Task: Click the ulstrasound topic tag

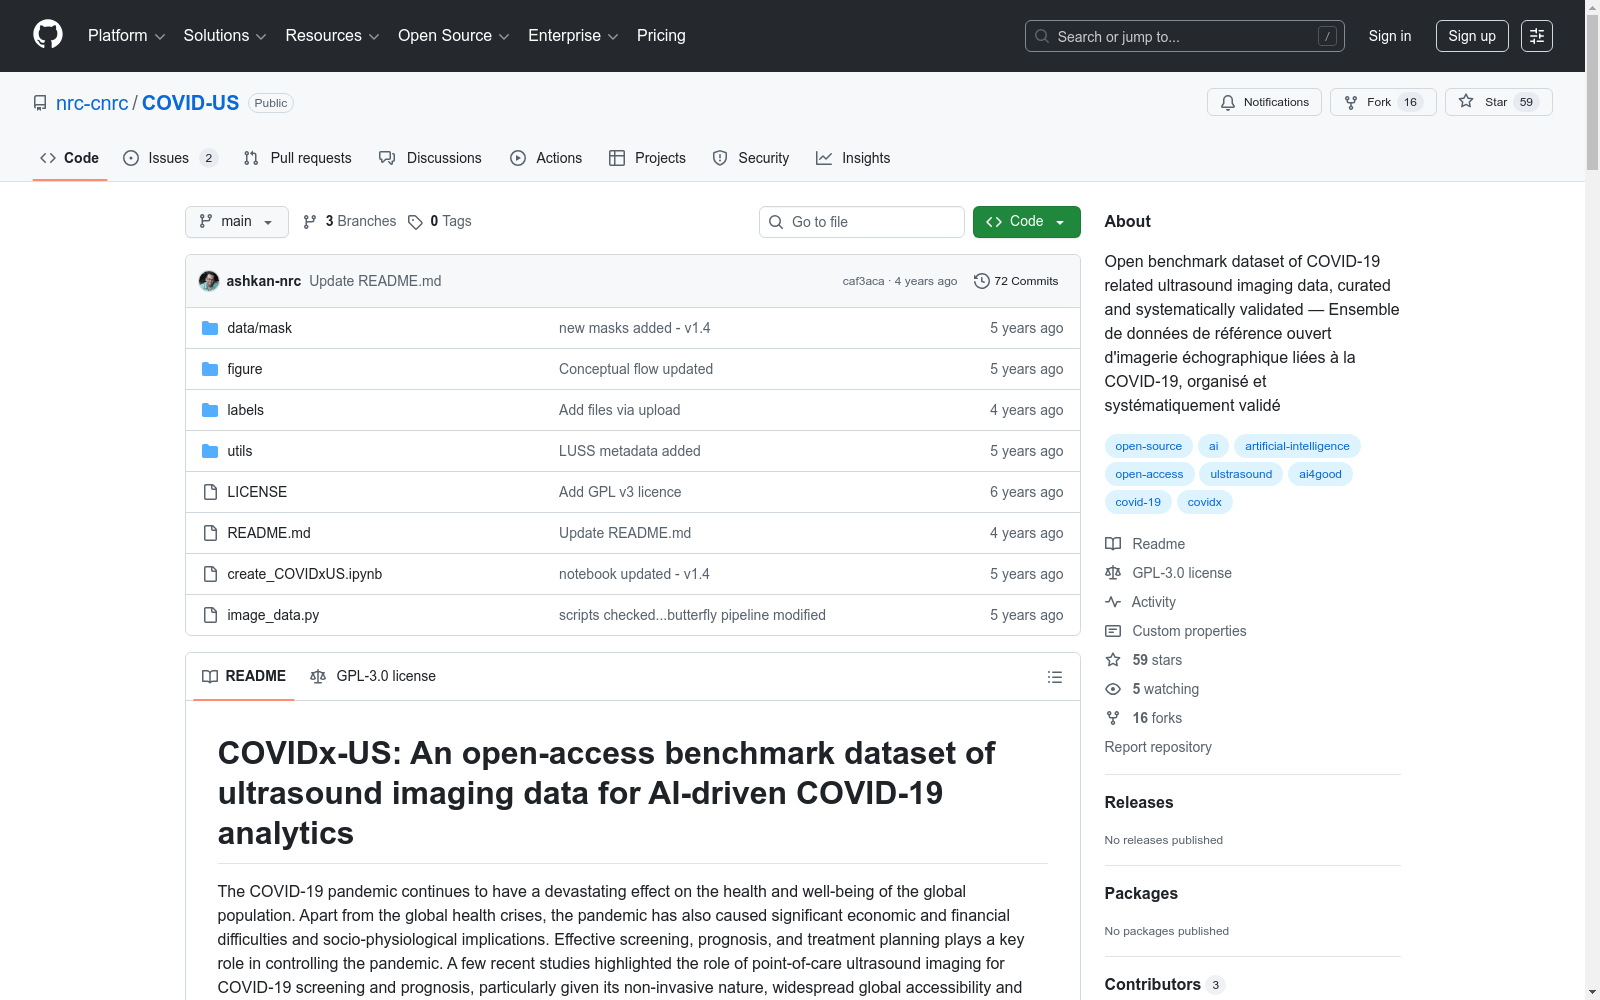Action: pos(1241,474)
